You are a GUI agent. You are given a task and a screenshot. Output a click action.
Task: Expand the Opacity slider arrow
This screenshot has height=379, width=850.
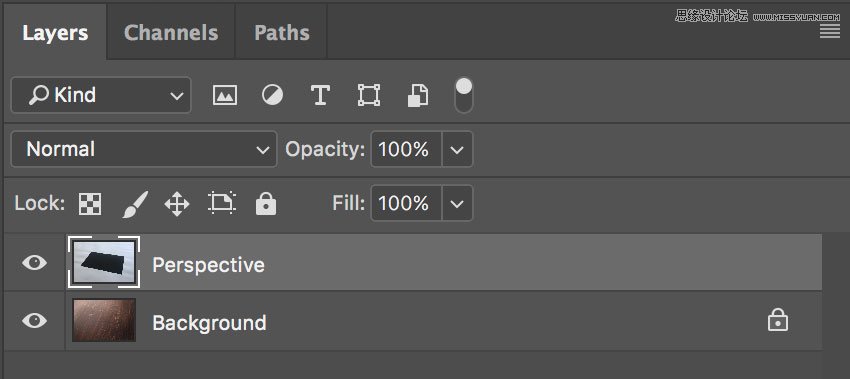[457, 149]
